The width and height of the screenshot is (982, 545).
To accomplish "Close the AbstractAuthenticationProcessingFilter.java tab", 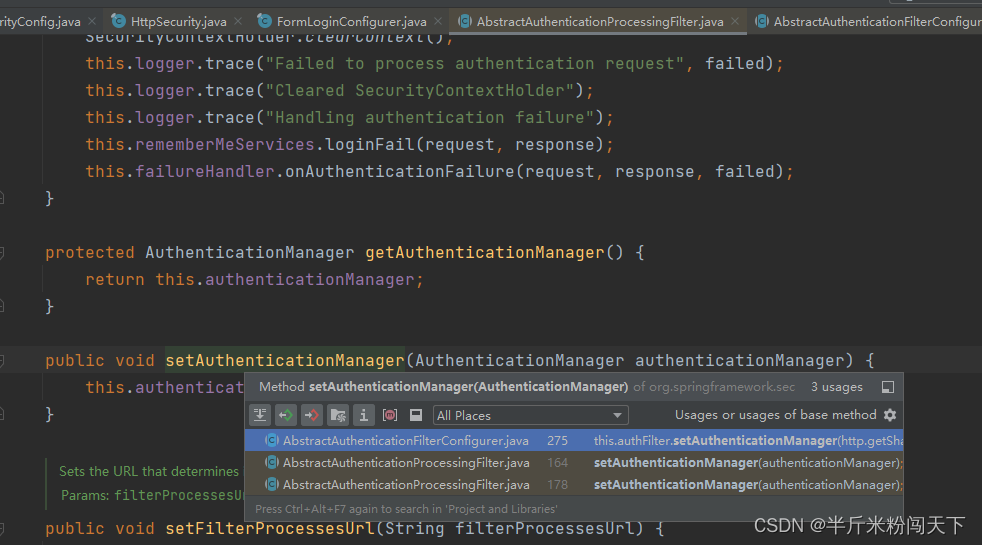I will tap(736, 21).
